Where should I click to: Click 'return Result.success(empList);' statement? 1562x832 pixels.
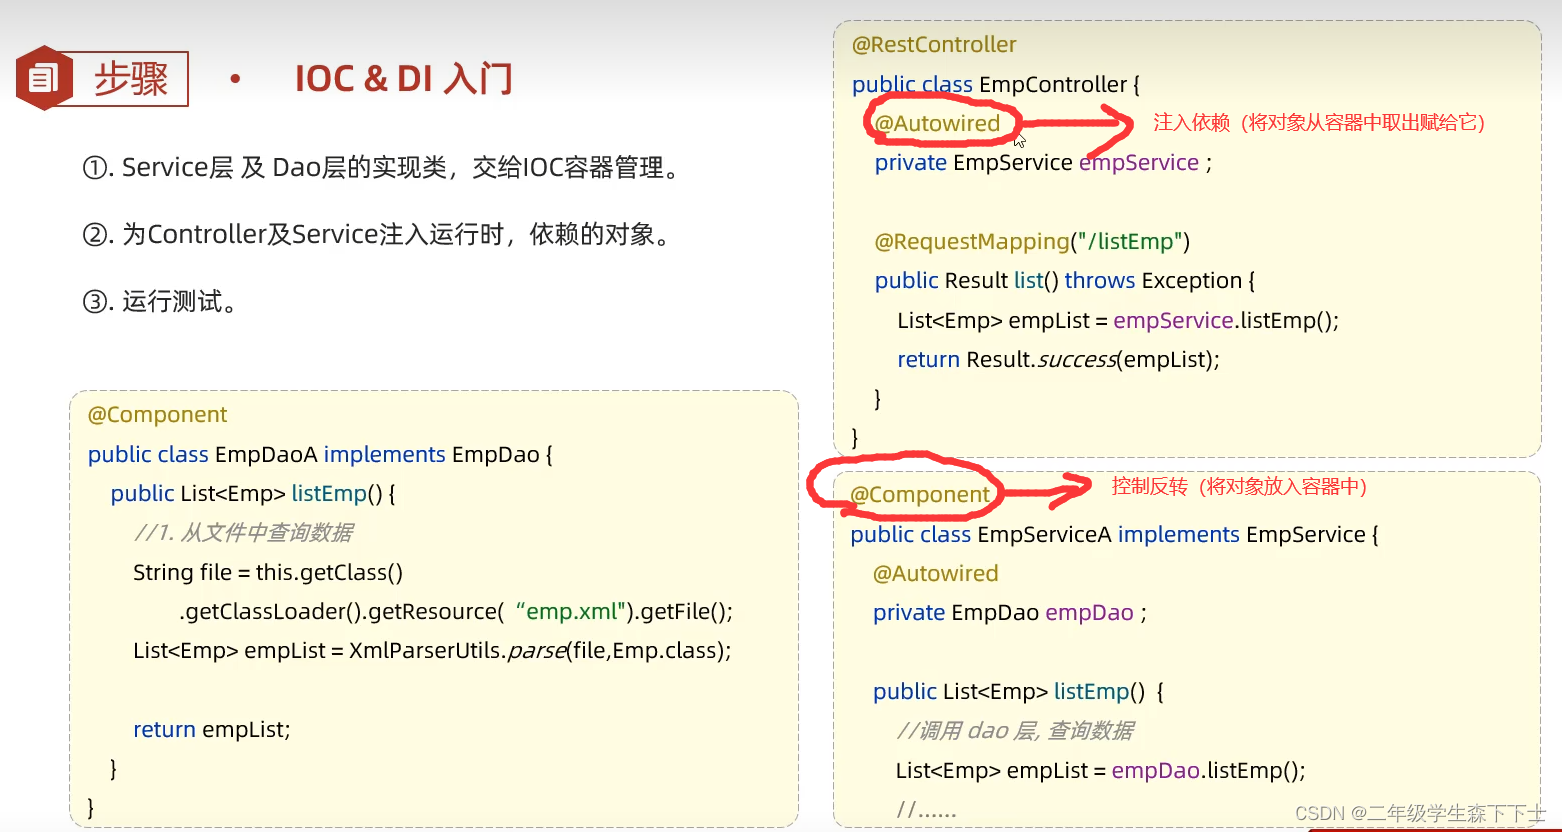(x=1059, y=360)
